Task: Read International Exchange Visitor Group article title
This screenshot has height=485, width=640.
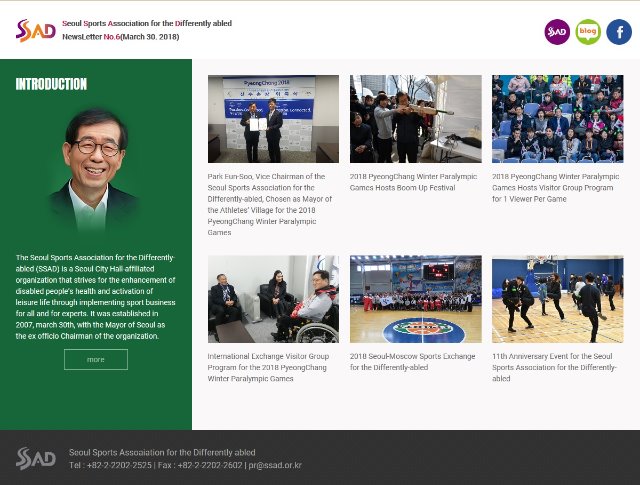Action: 268,367
